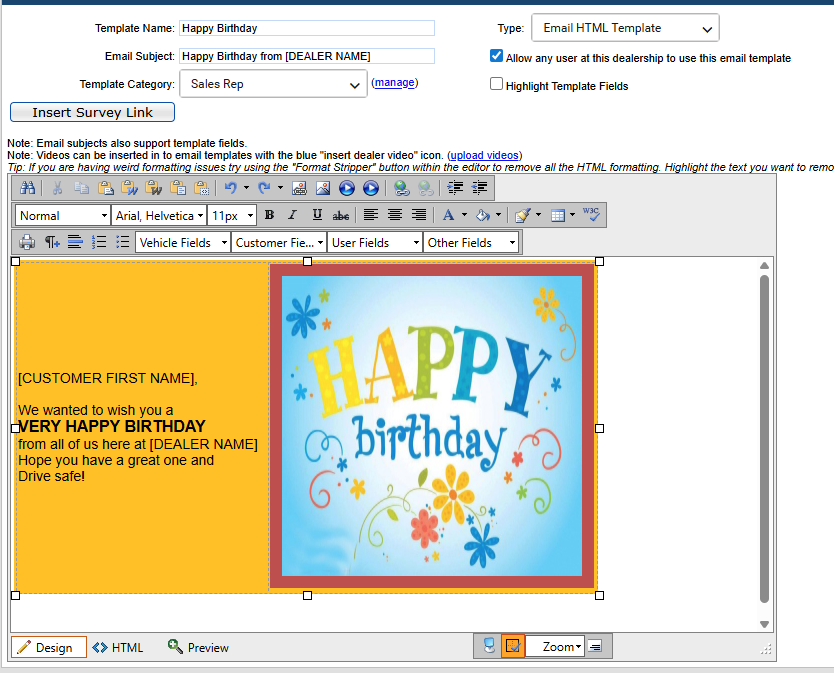Open the Vehicle Fields dropdown
The width and height of the screenshot is (834, 673).
pyautogui.click(x=182, y=241)
